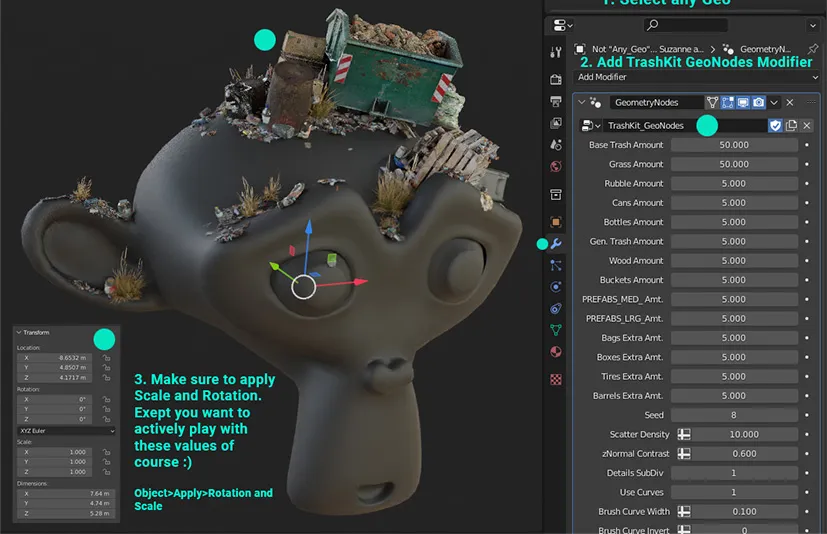Remove the GeometryNodes modifier
This screenshot has width=827, height=534.
pyautogui.click(x=790, y=102)
